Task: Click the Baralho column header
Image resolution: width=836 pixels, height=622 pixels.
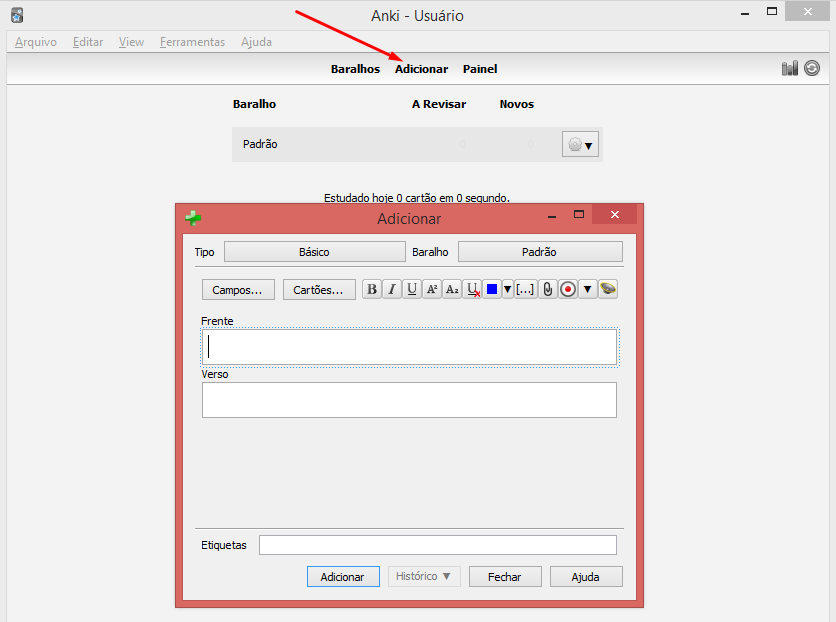Action: click(x=254, y=104)
